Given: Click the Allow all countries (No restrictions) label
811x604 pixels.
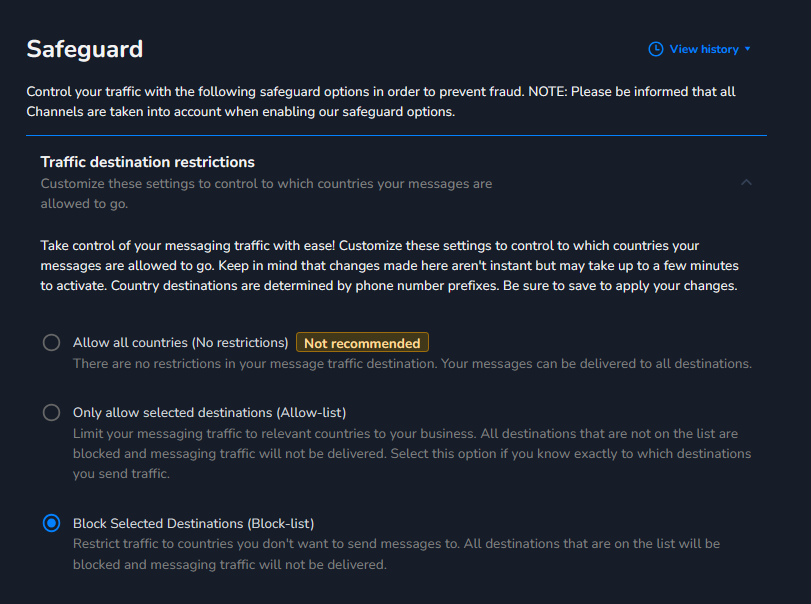Looking at the screenshot, I should point(180,343).
